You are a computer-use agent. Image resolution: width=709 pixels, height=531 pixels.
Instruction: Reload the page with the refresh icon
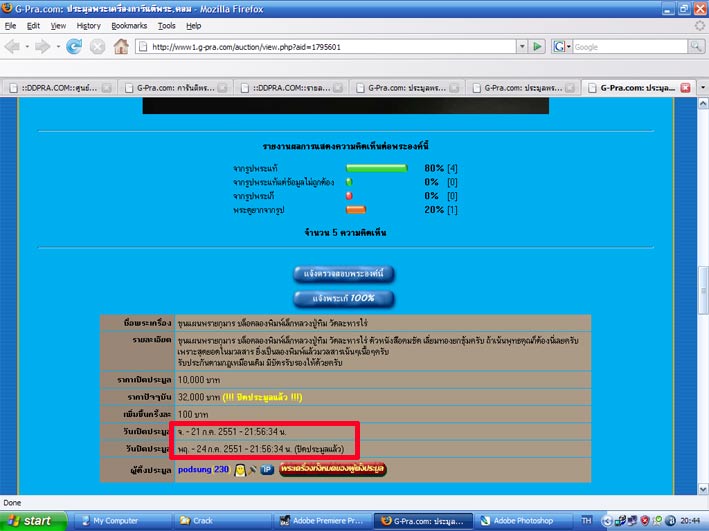74,46
